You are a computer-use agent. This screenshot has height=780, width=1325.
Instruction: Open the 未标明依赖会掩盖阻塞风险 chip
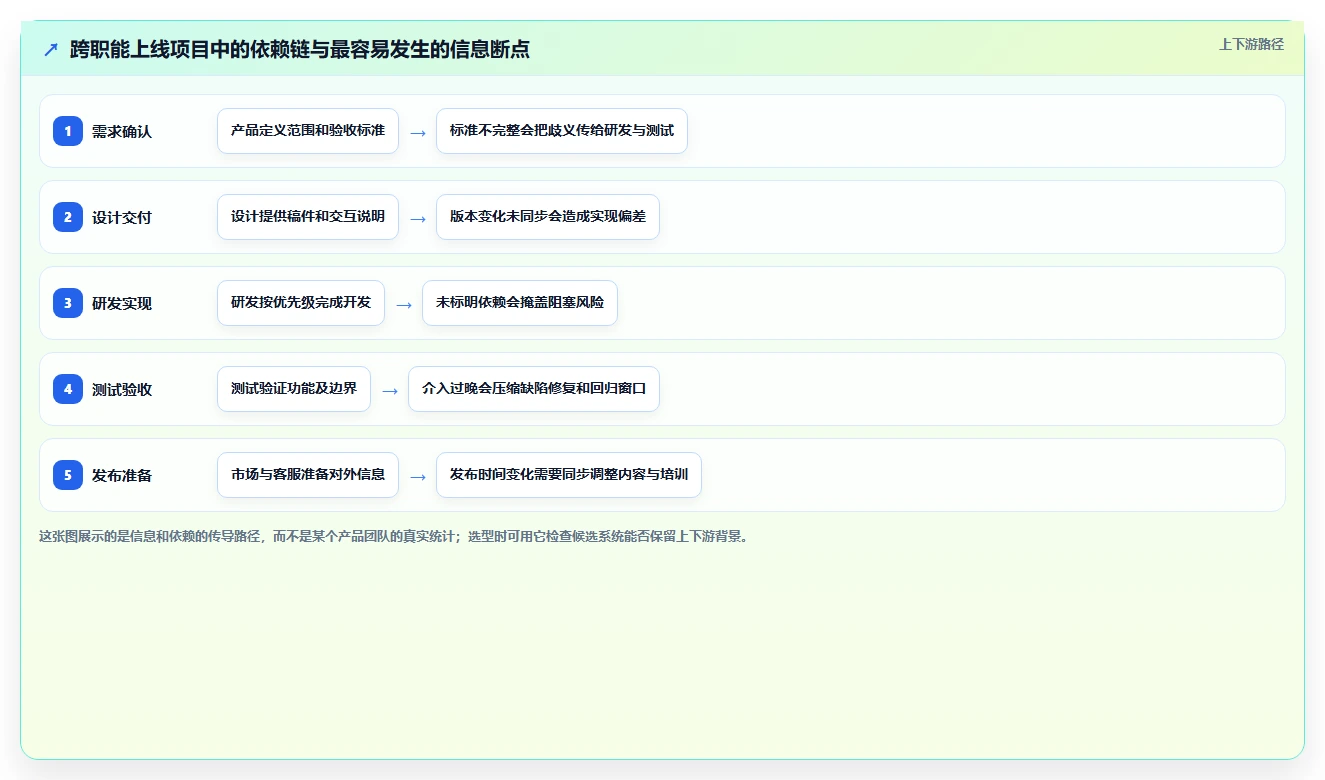click(520, 303)
